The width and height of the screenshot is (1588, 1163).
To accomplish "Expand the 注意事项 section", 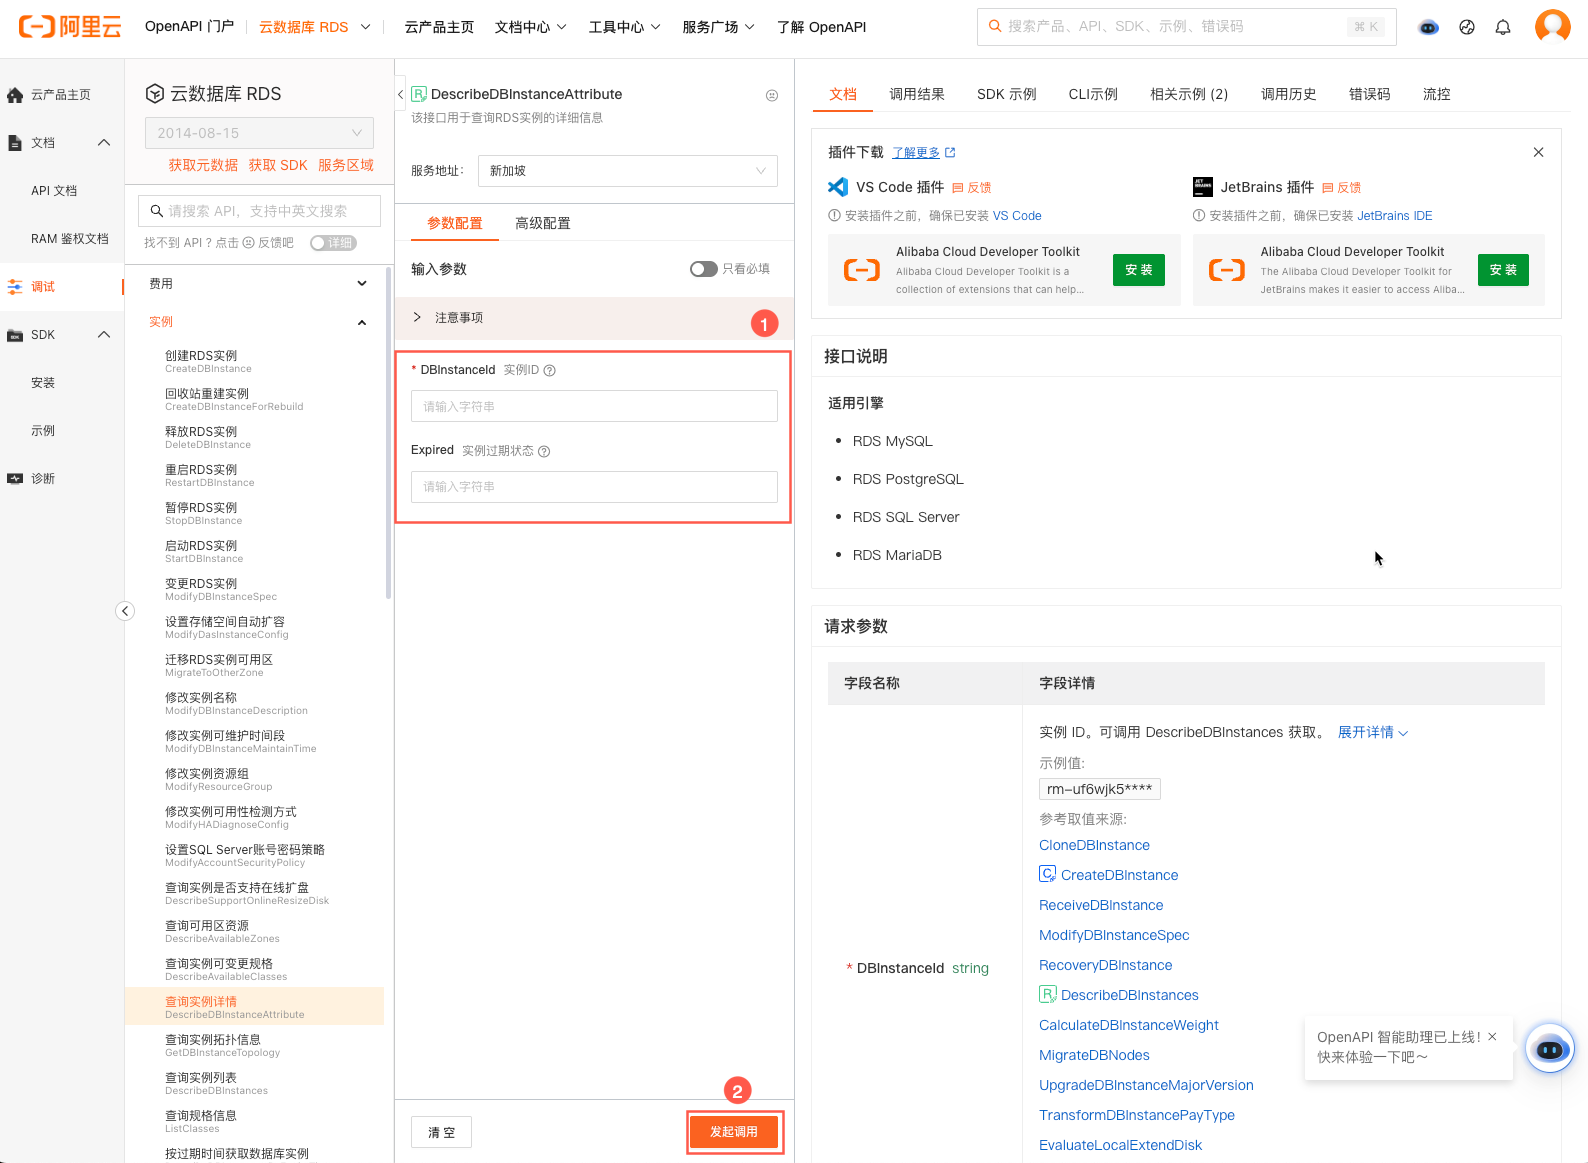I will [x=595, y=318].
